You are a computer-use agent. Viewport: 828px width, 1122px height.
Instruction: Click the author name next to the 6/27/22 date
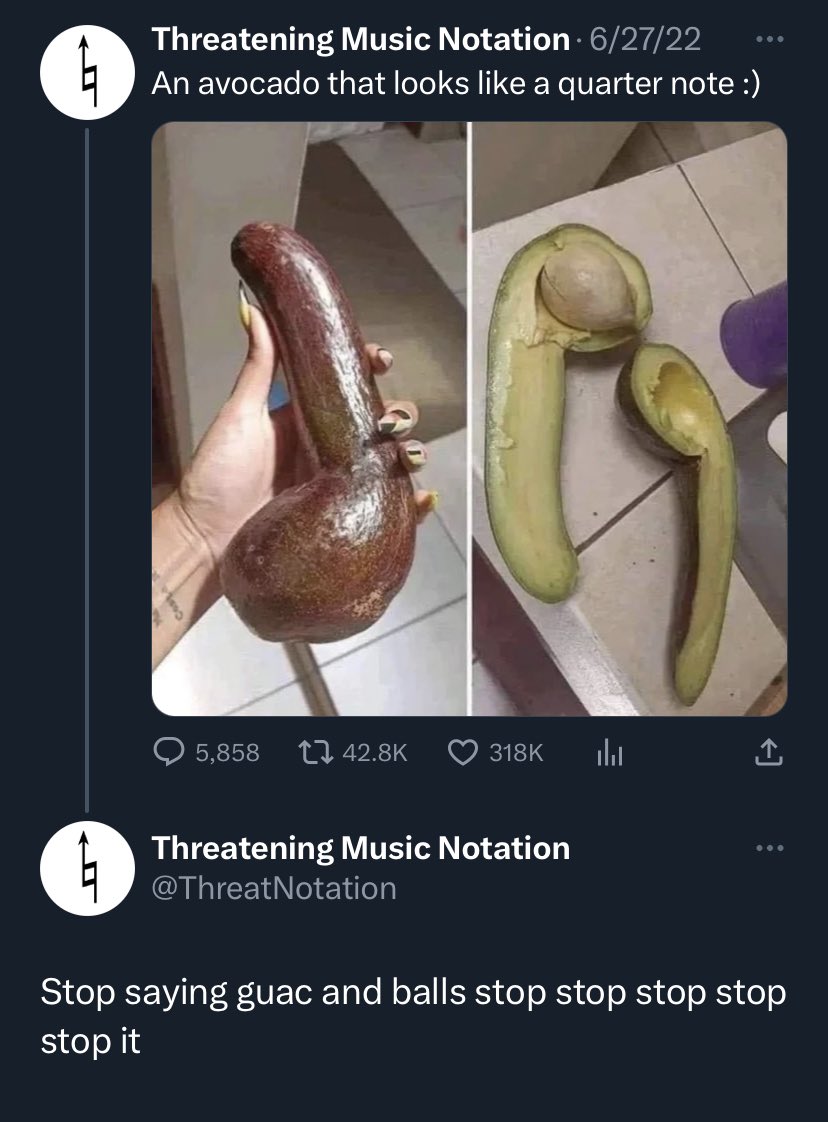click(x=360, y=40)
